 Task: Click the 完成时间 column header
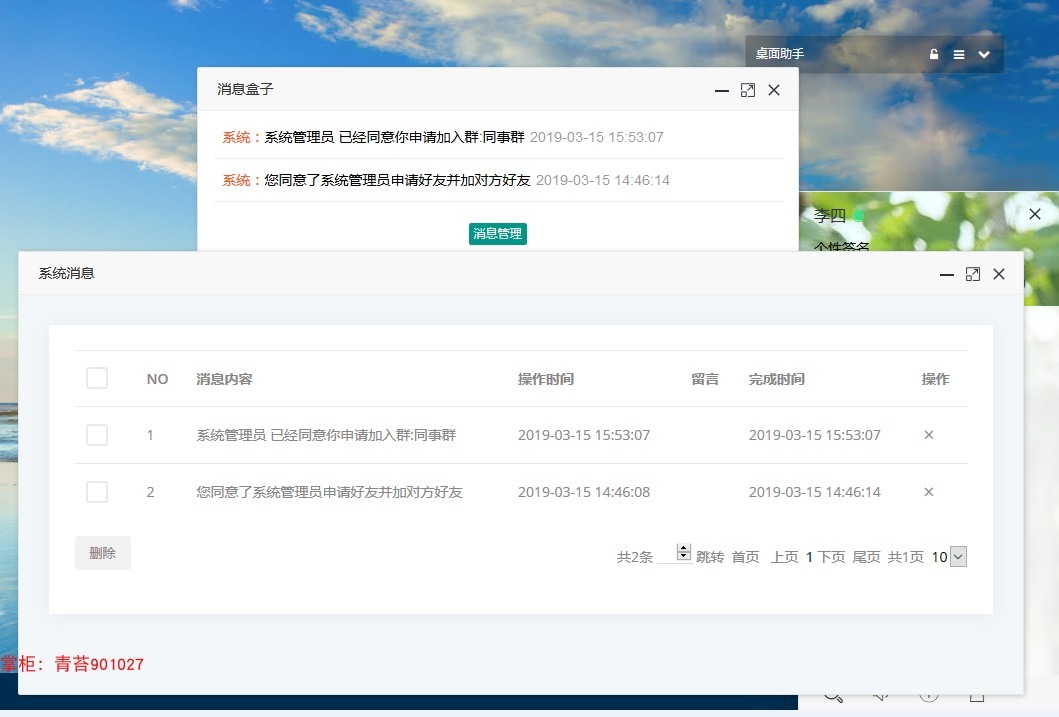pos(777,379)
